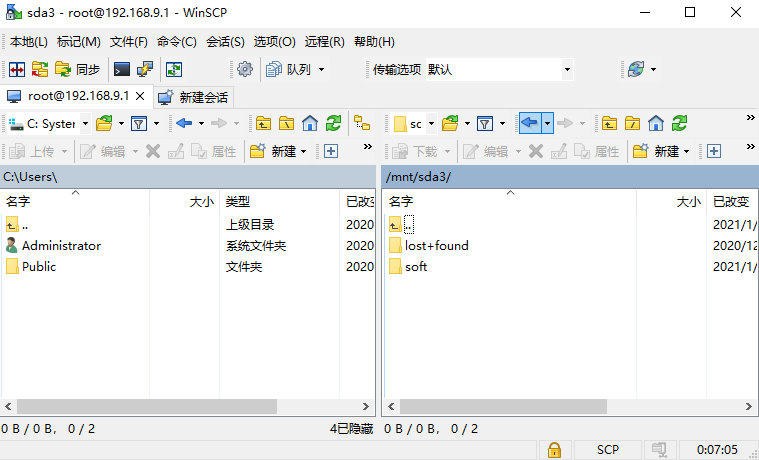Open the 新建会话 new session tab
This screenshot has width=759, height=460.
click(194, 97)
